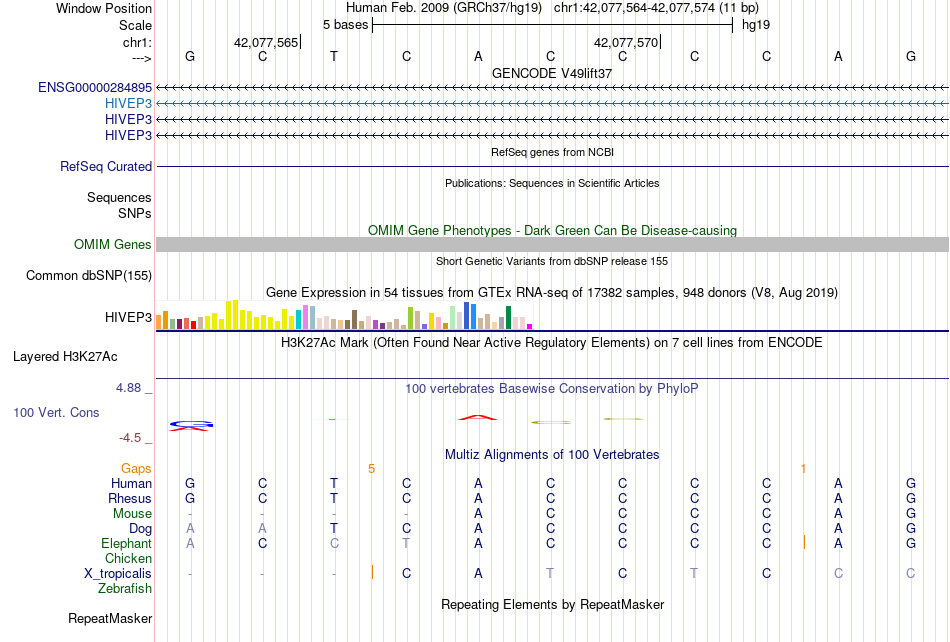Click the -4.5 PhyloP lower scale value

(131, 438)
